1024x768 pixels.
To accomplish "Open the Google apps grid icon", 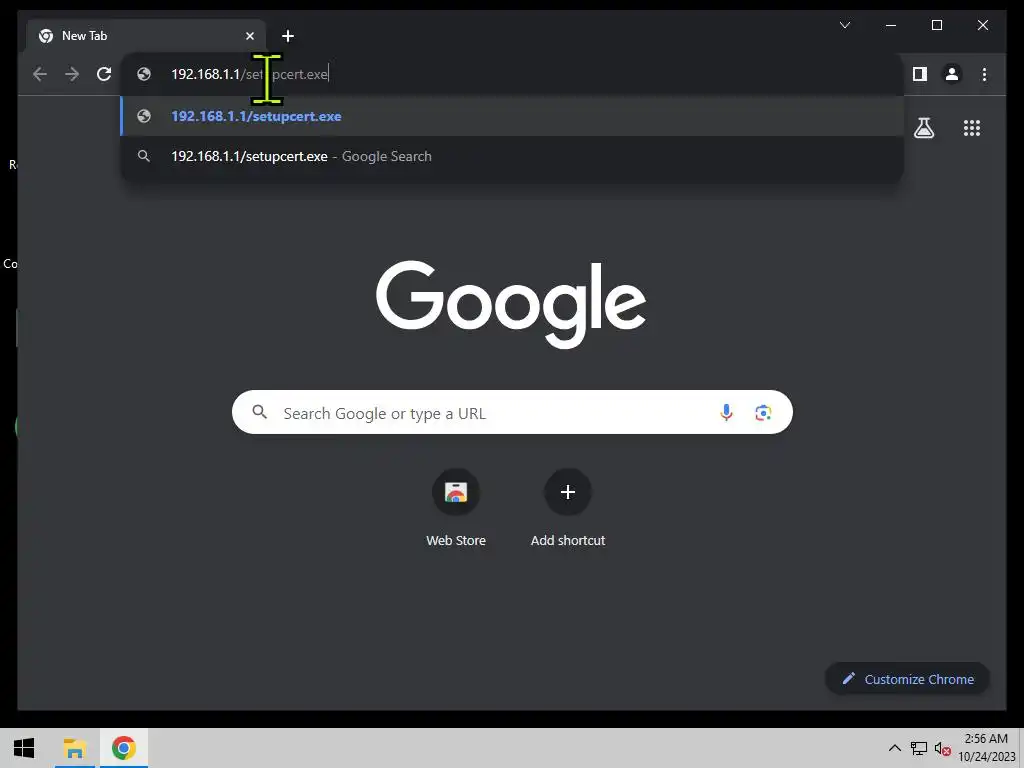I will click(972, 128).
